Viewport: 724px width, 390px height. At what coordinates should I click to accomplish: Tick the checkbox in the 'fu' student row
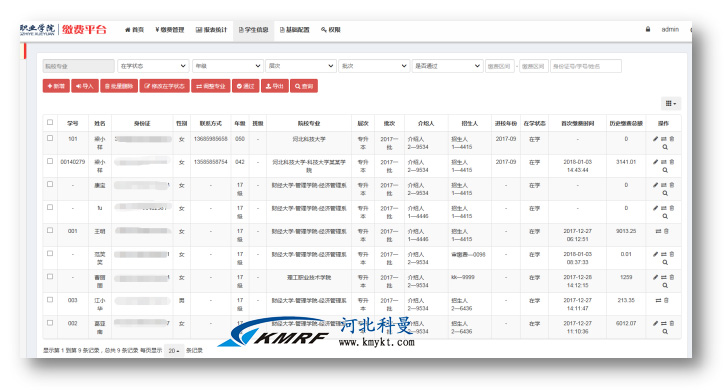coord(50,207)
